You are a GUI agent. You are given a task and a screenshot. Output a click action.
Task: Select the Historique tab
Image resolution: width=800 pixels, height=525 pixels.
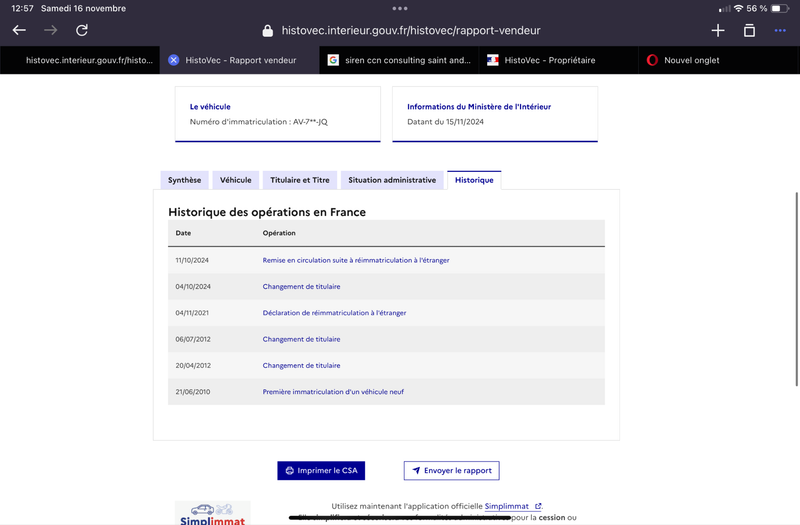point(474,180)
